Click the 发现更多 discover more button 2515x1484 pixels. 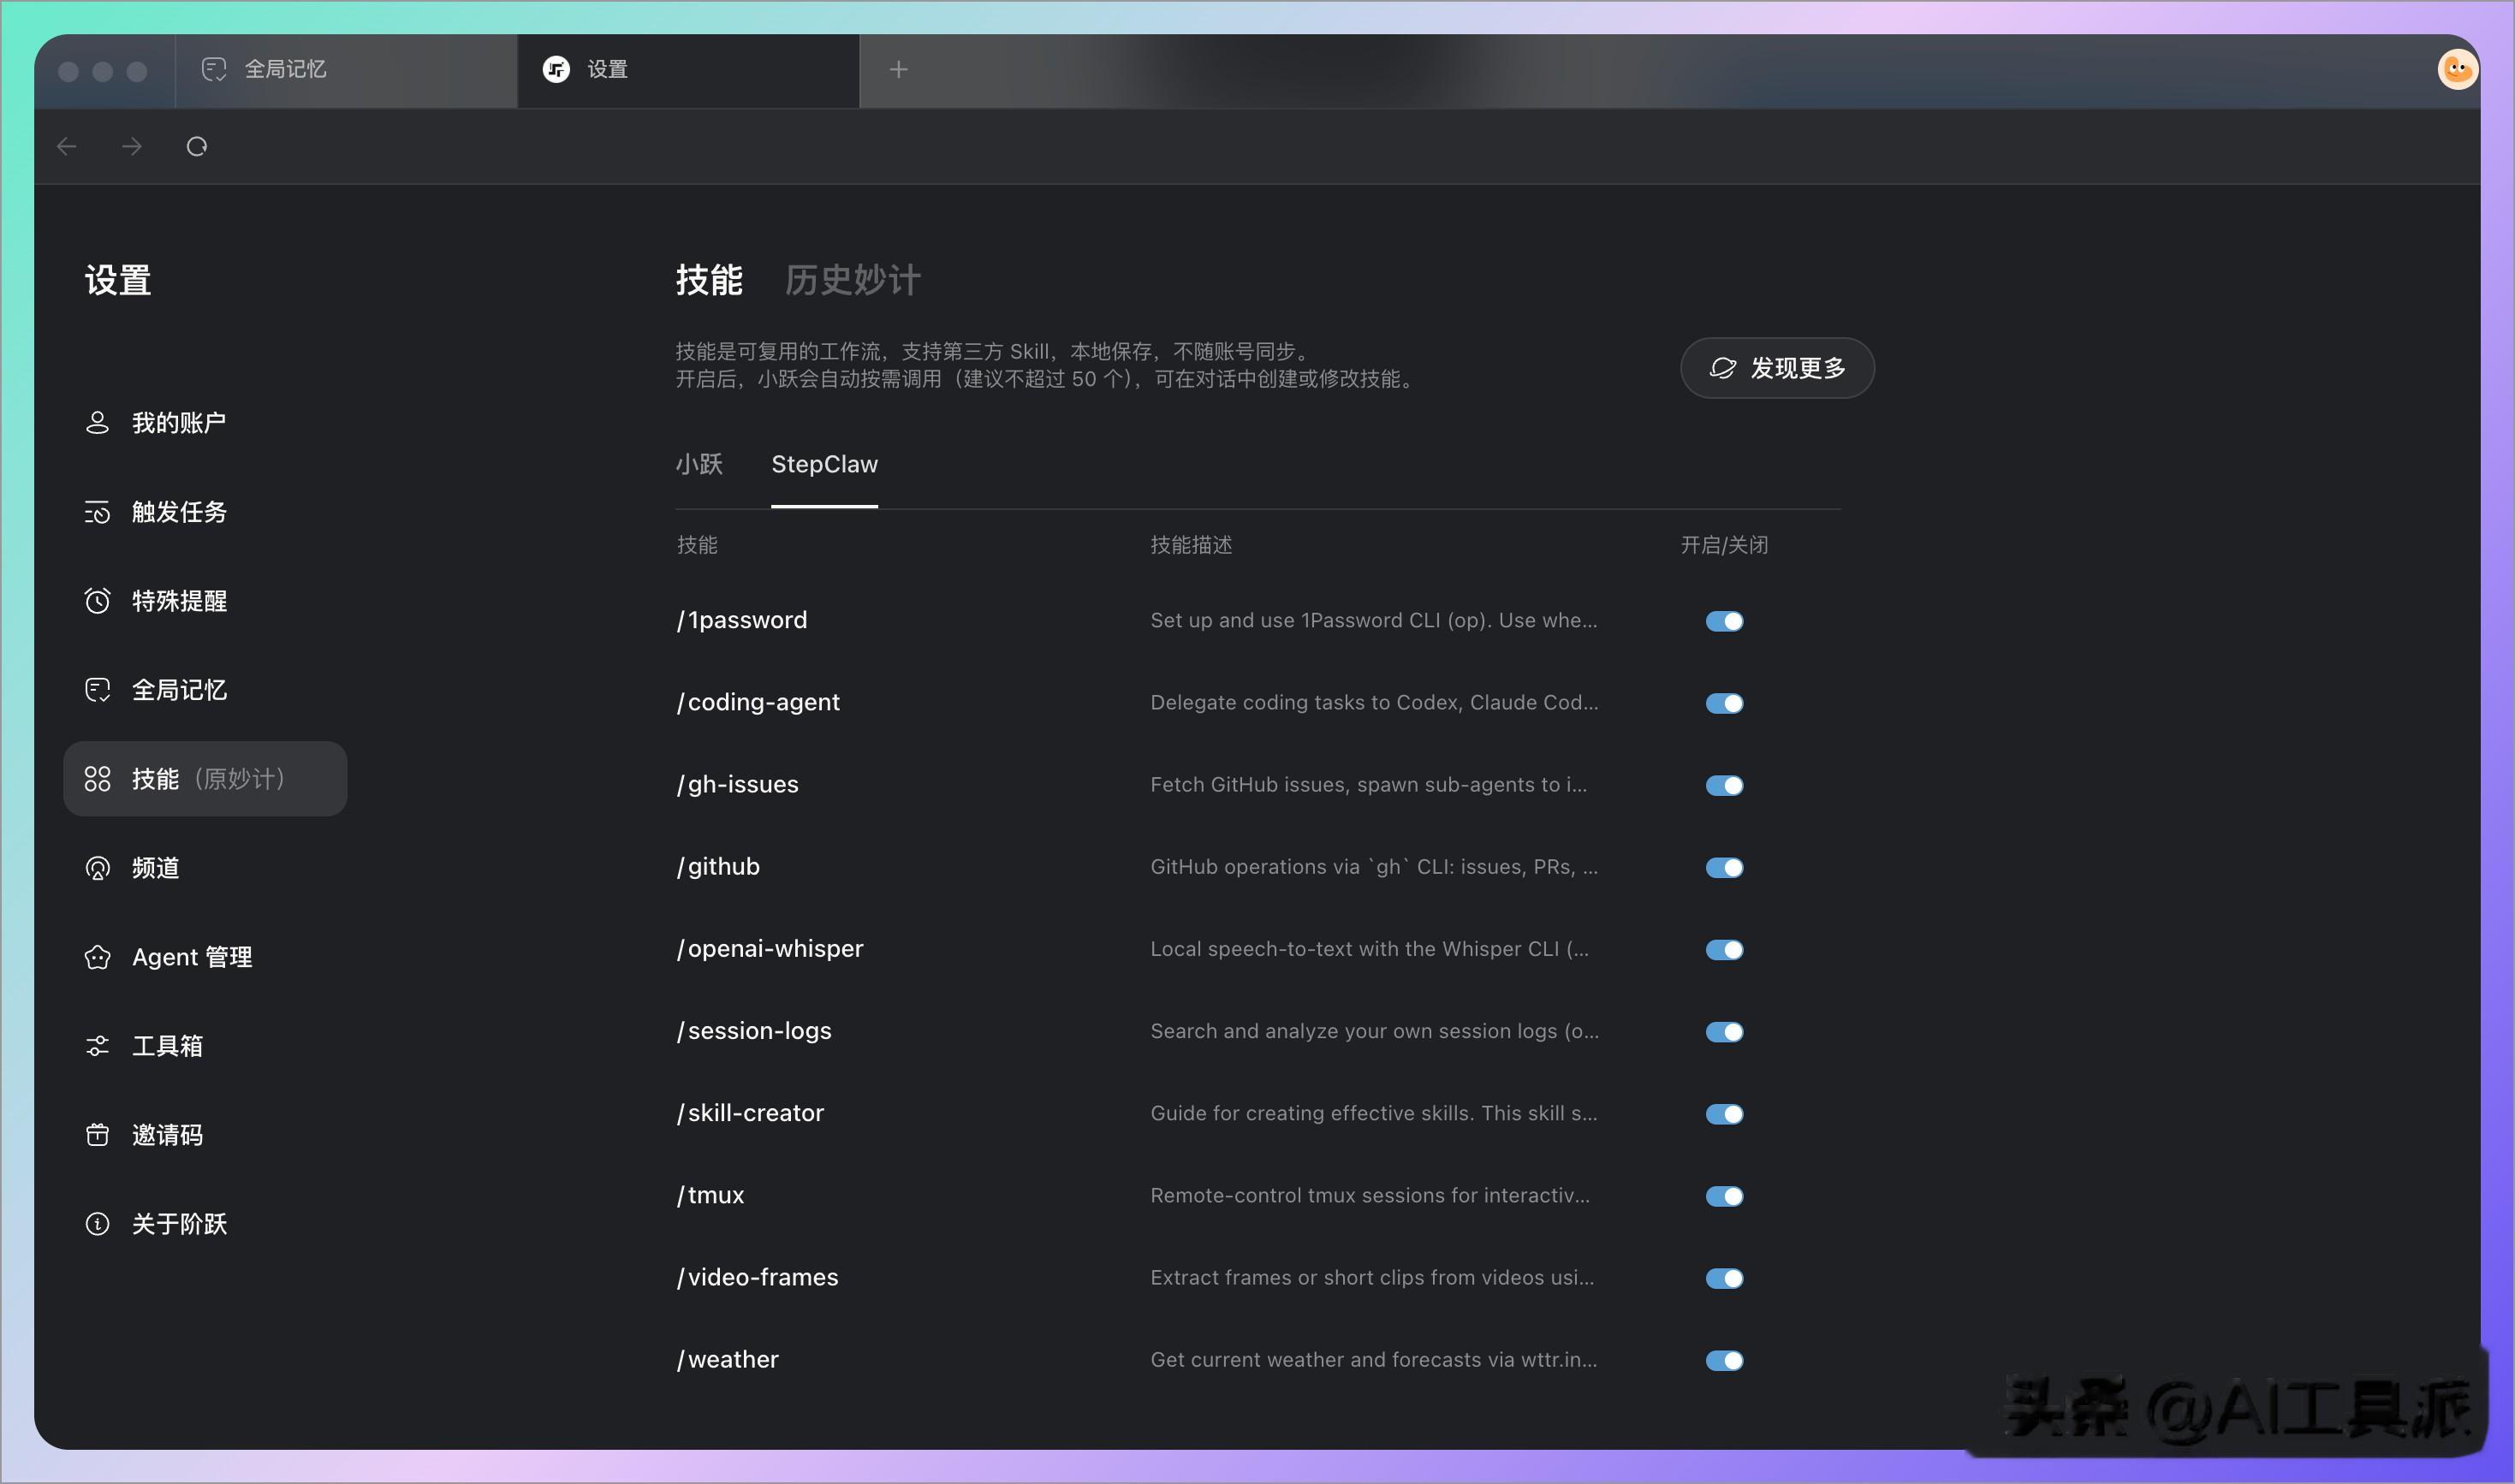(1776, 368)
